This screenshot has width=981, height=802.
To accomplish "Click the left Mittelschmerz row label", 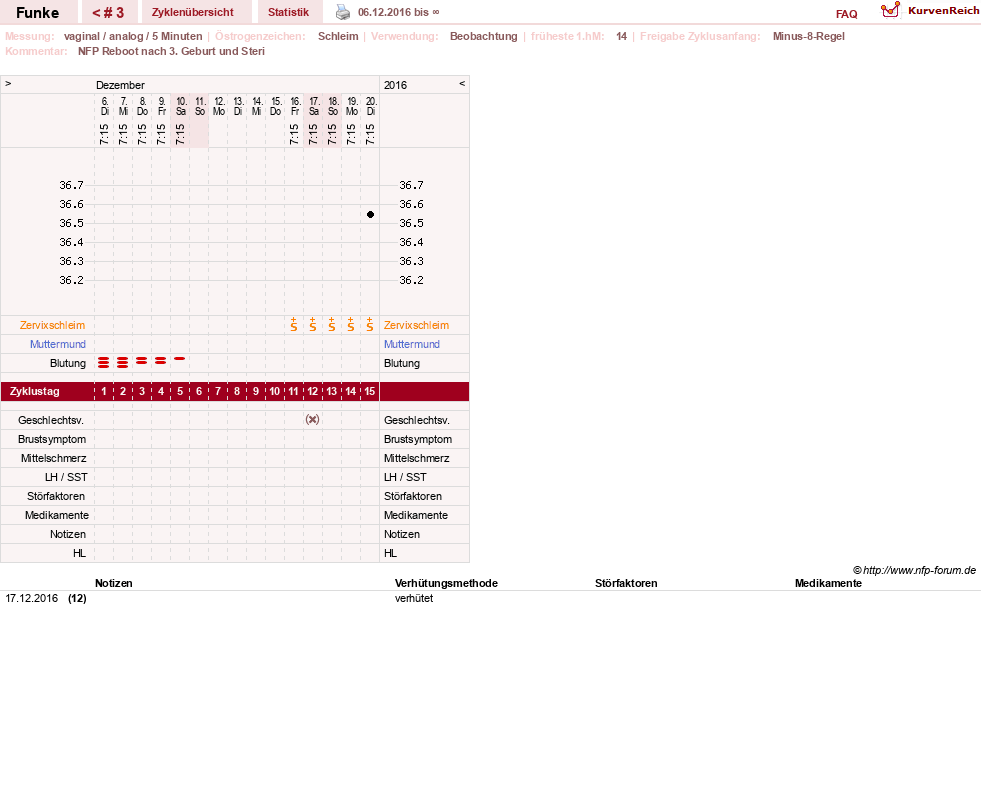I will (x=53, y=458).
